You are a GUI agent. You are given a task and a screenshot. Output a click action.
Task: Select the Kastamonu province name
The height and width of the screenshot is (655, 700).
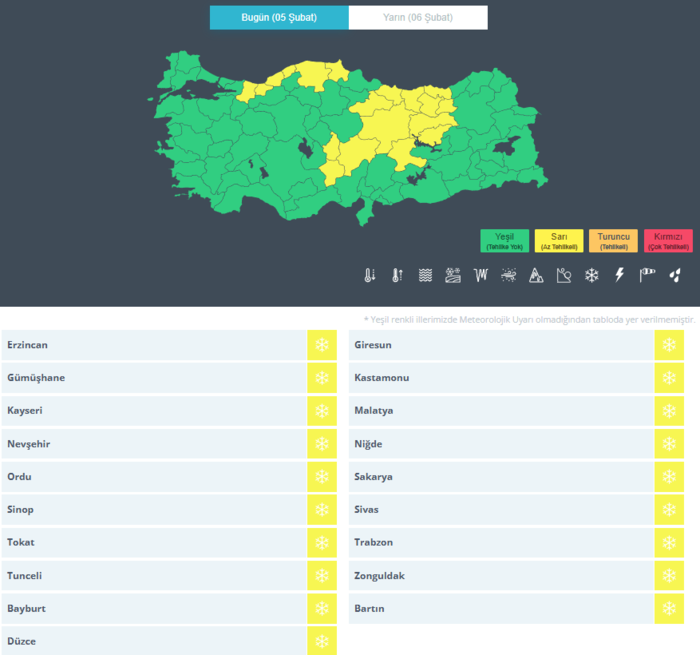pyautogui.click(x=382, y=378)
